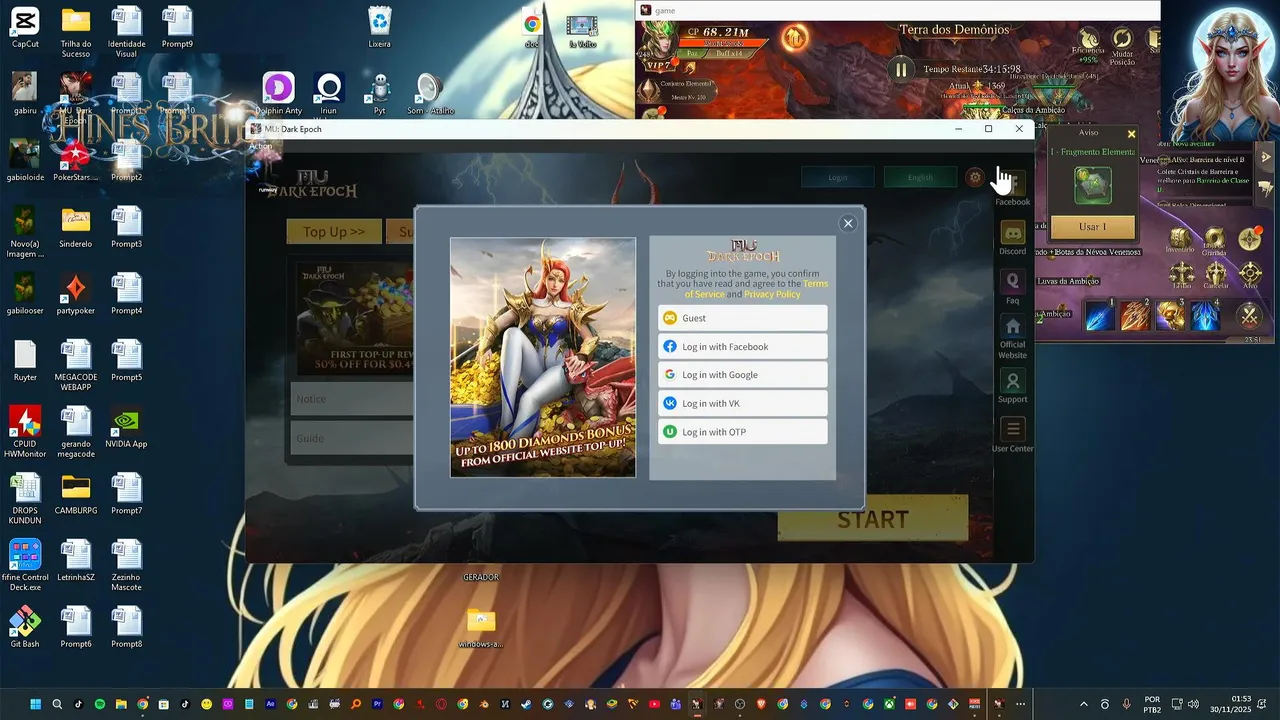Viewport: 1280px width, 720px height.
Task: Click the Fragmento Elemental item icon
Action: [1092, 186]
